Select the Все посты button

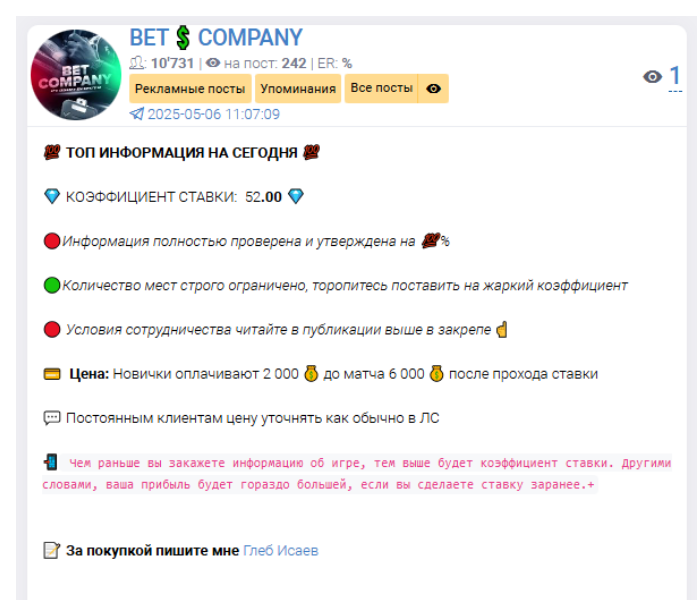[x=381, y=88]
